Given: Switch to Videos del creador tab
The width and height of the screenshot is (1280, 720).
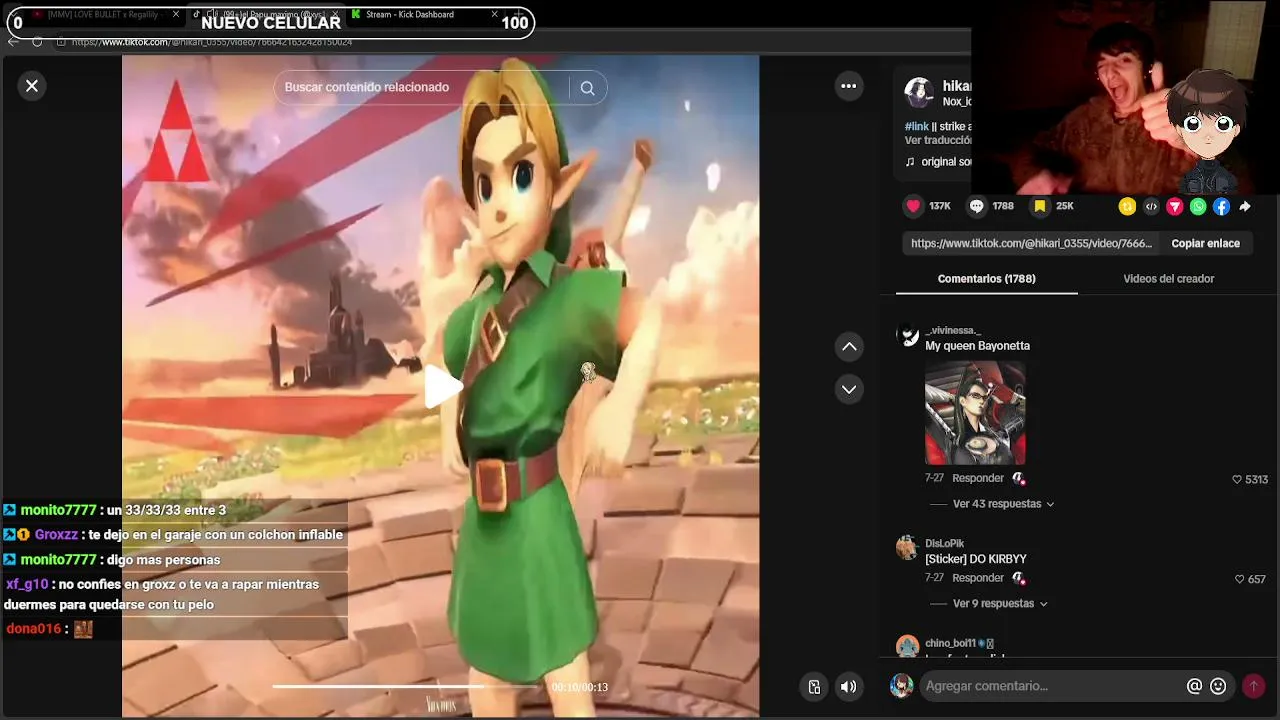Looking at the screenshot, I should pos(1168,279).
